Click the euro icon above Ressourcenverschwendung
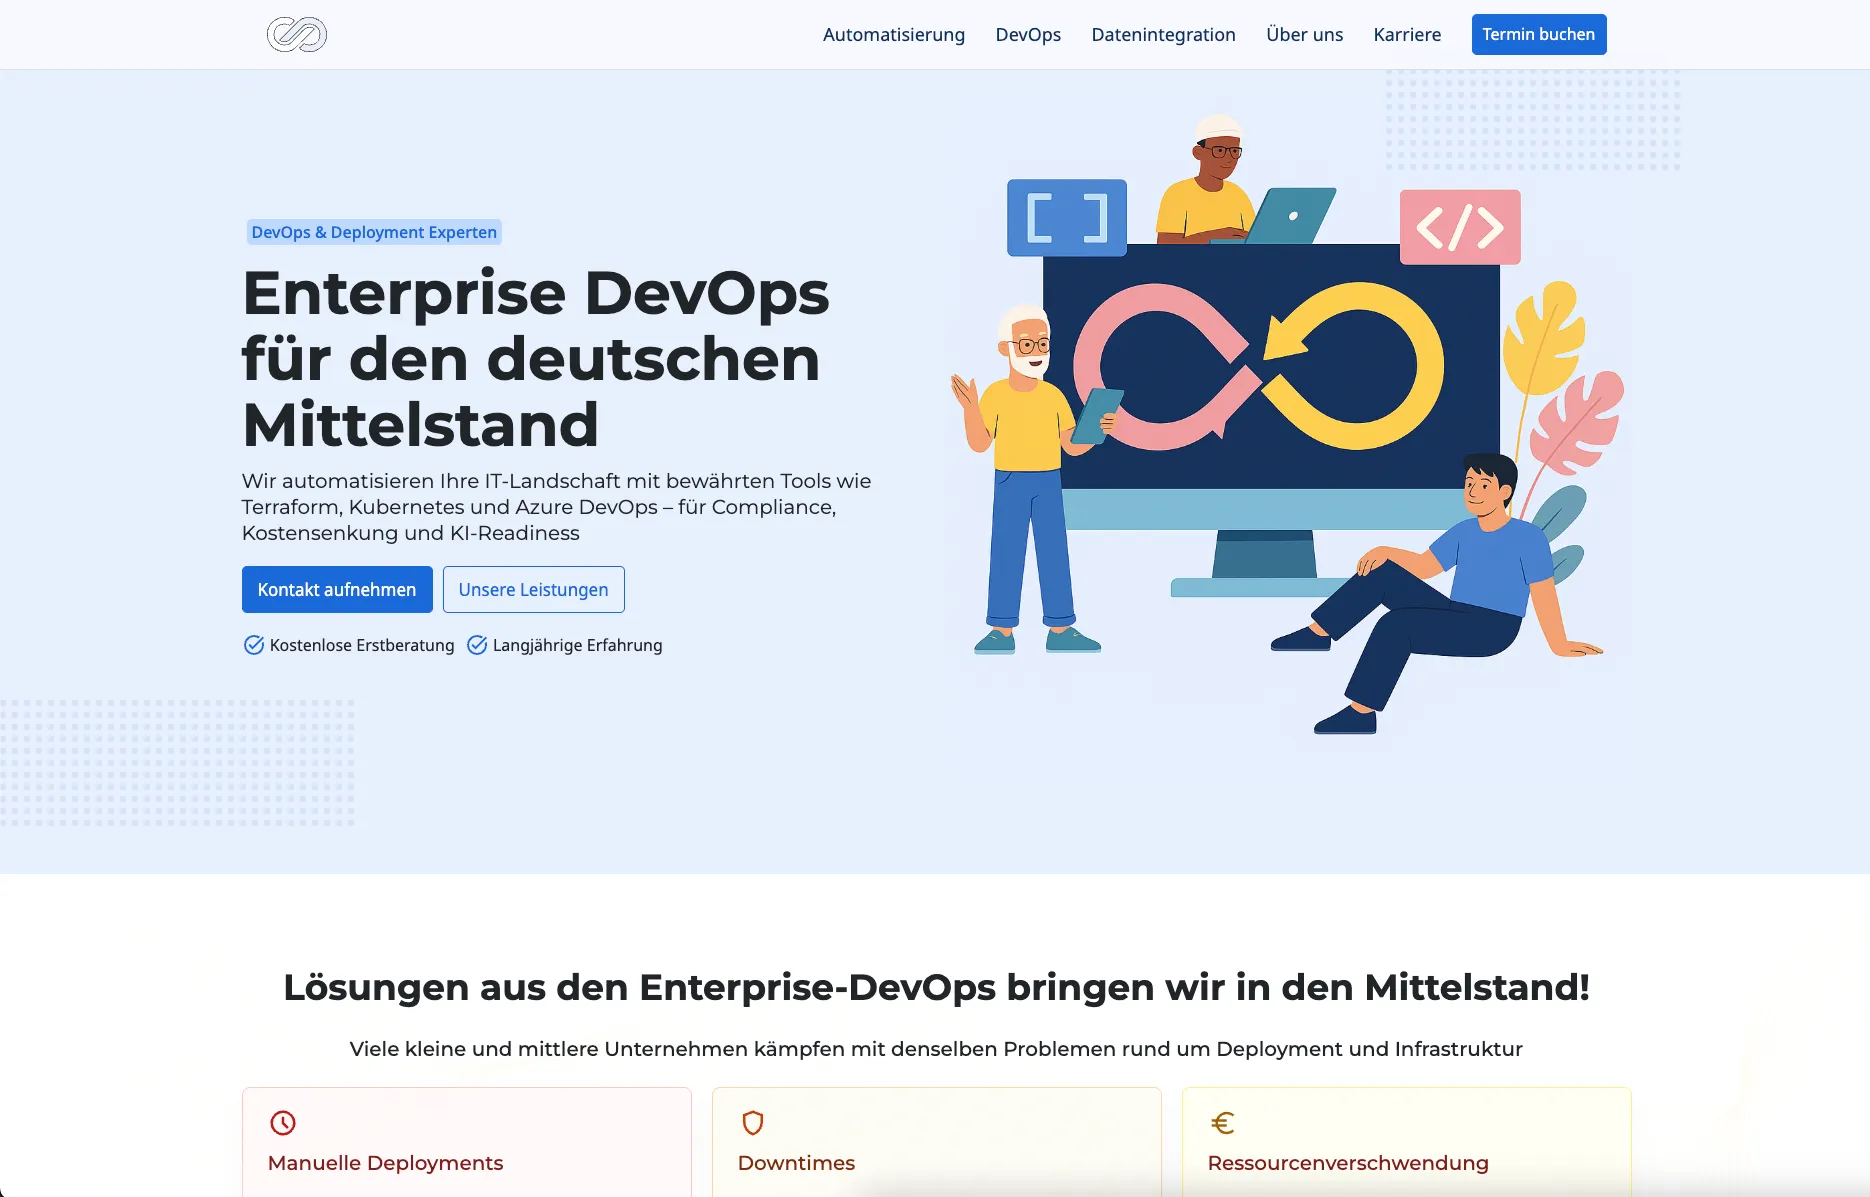The width and height of the screenshot is (1870, 1197). 1222,1123
